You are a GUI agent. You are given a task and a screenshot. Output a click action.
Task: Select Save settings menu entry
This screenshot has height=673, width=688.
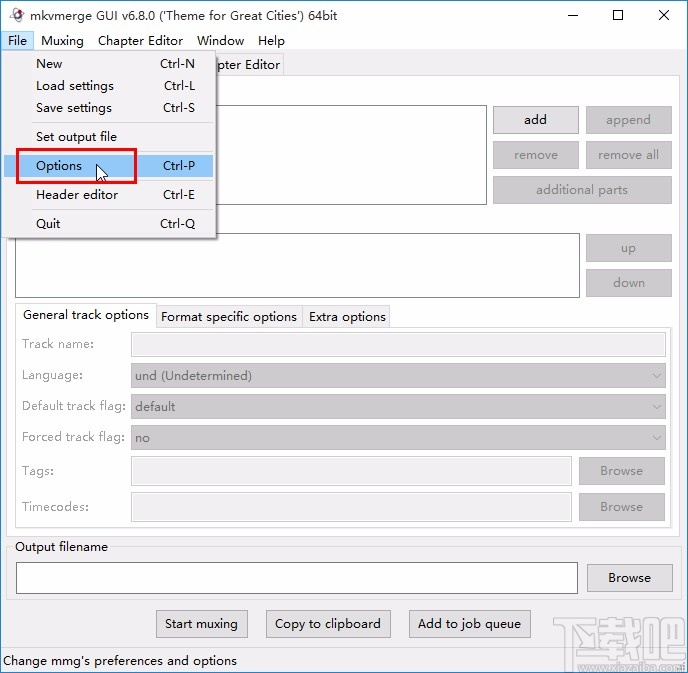click(x=108, y=107)
